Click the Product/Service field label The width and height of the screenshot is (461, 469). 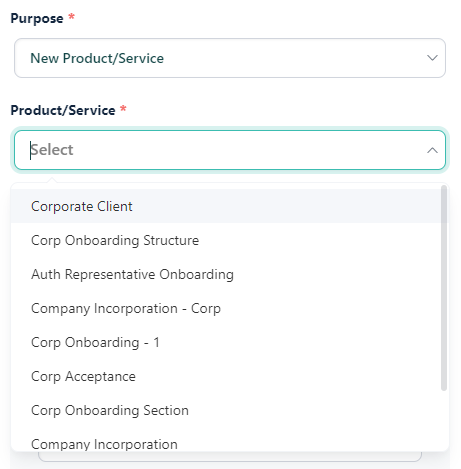coord(63,110)
